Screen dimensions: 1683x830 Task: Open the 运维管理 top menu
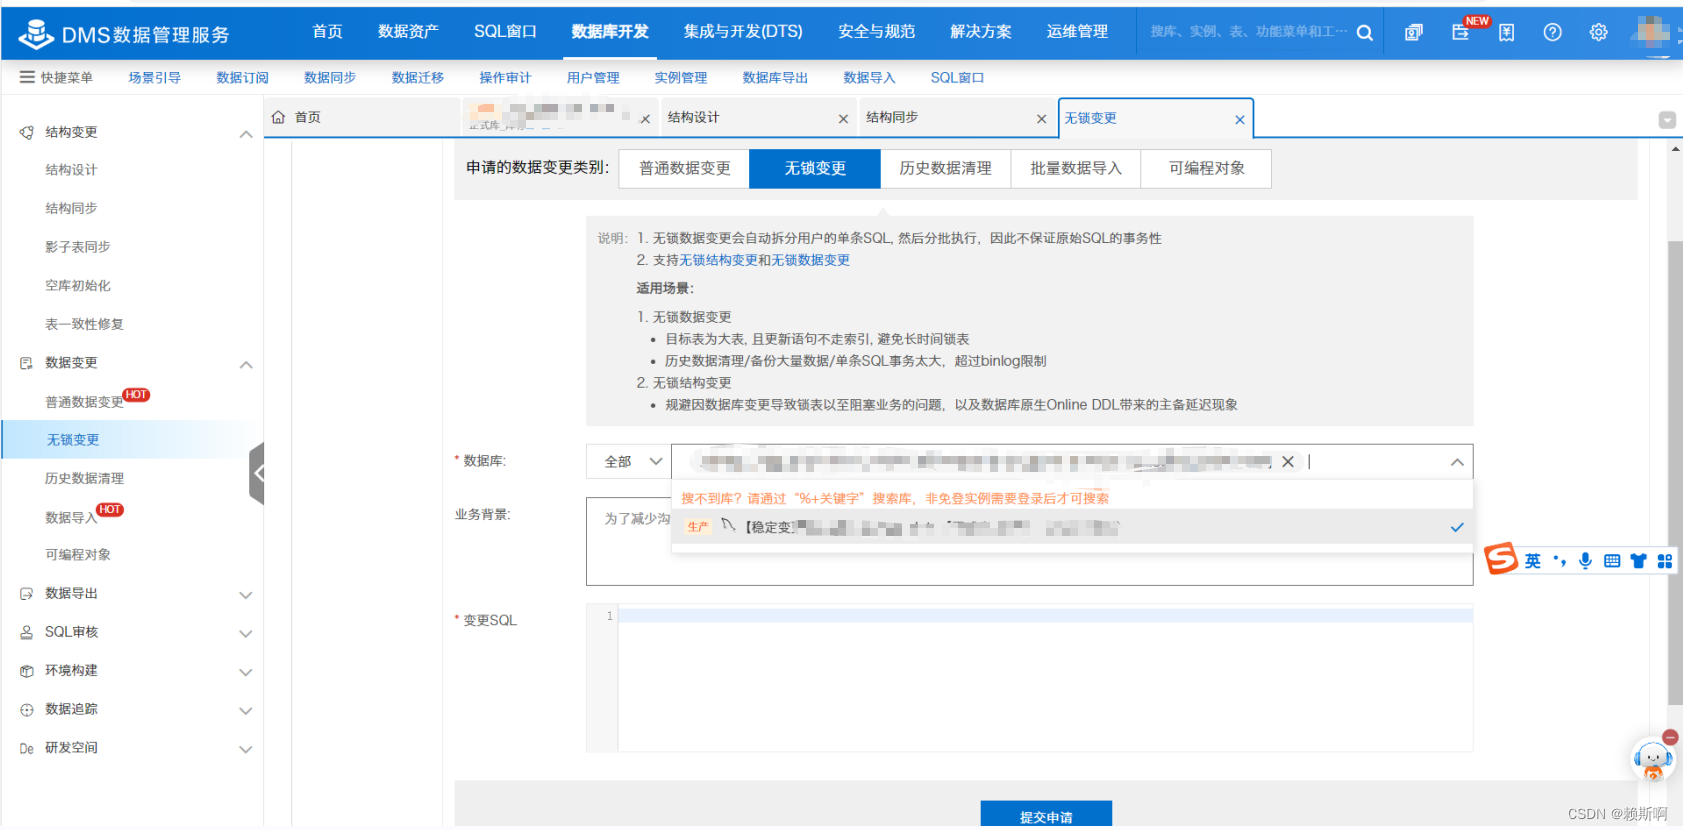tap(1077, 32)
